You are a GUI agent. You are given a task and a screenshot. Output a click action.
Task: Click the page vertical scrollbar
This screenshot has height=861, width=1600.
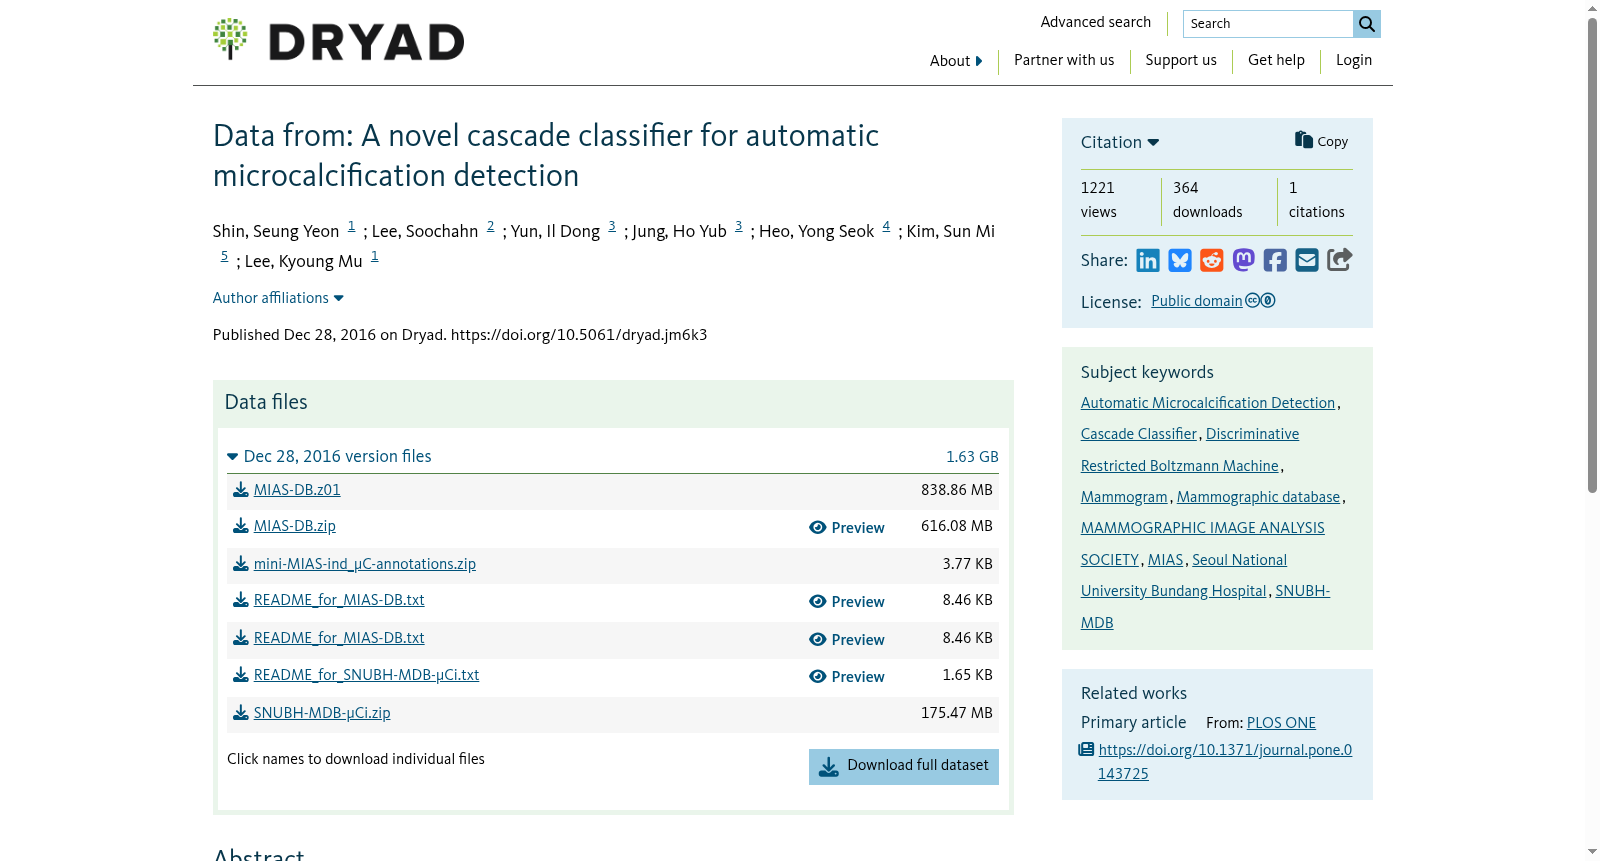point(1592,255)
